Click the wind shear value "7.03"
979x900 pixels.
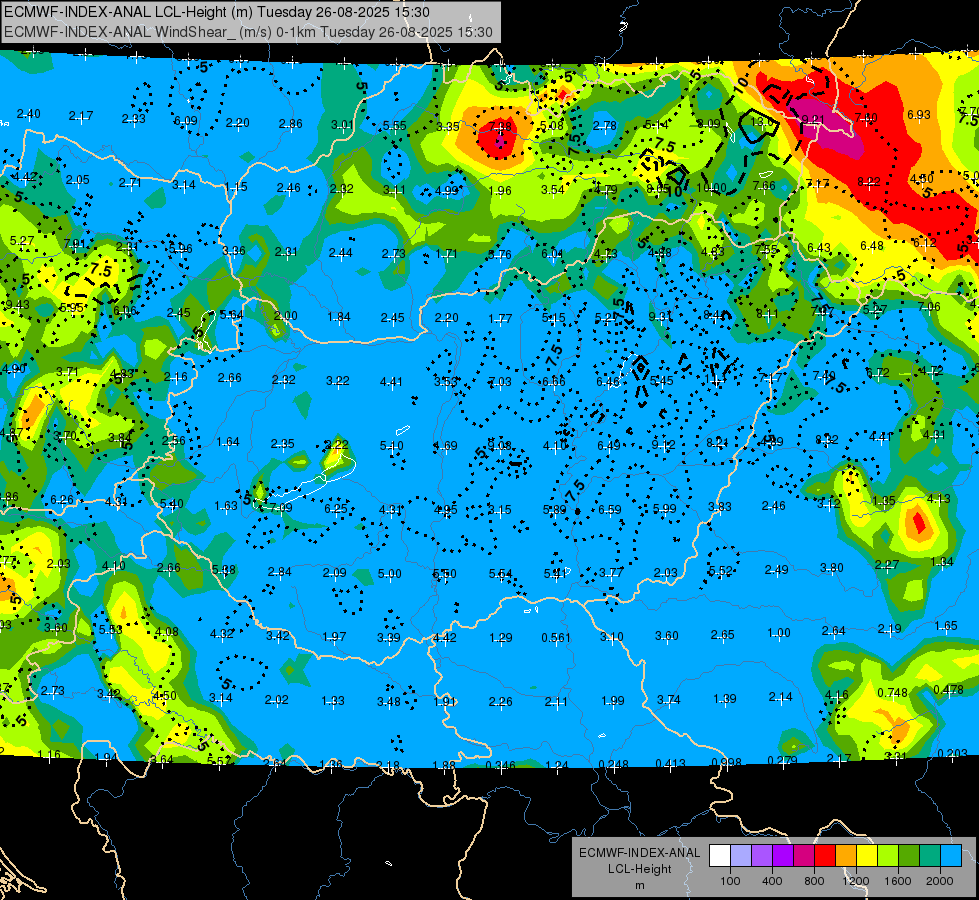[499, 382]
